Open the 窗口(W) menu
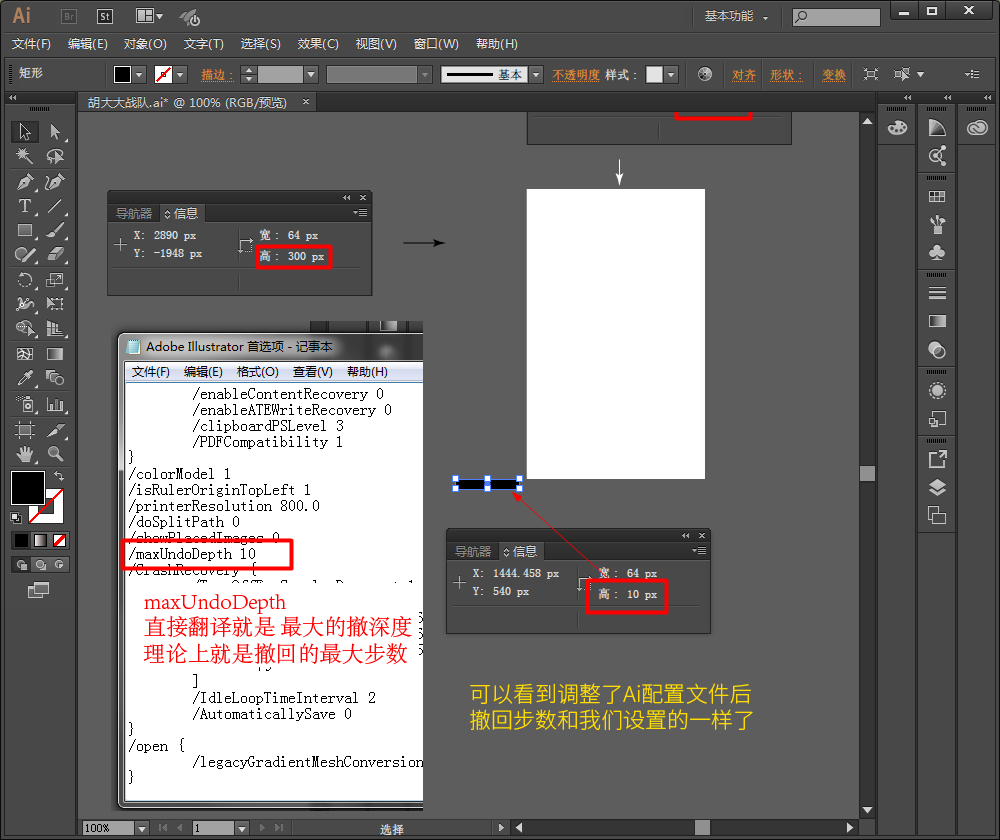Viewport: 1000px width, 840px height. 436,44
